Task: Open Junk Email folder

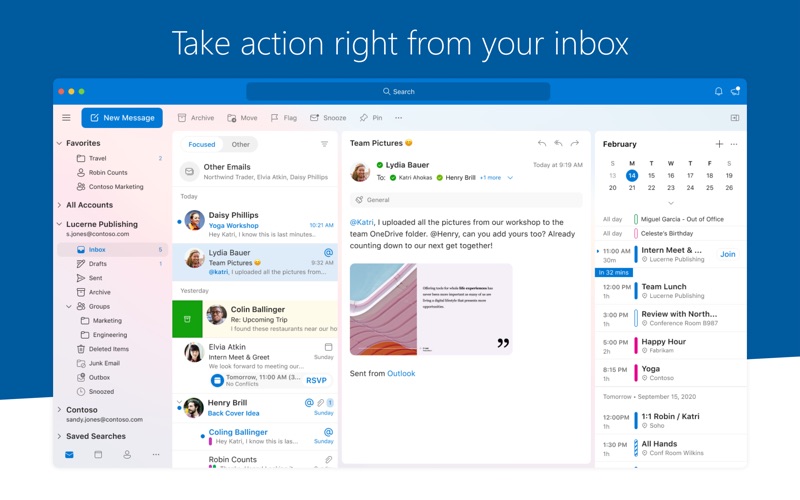Action: (x=113, y=363)
